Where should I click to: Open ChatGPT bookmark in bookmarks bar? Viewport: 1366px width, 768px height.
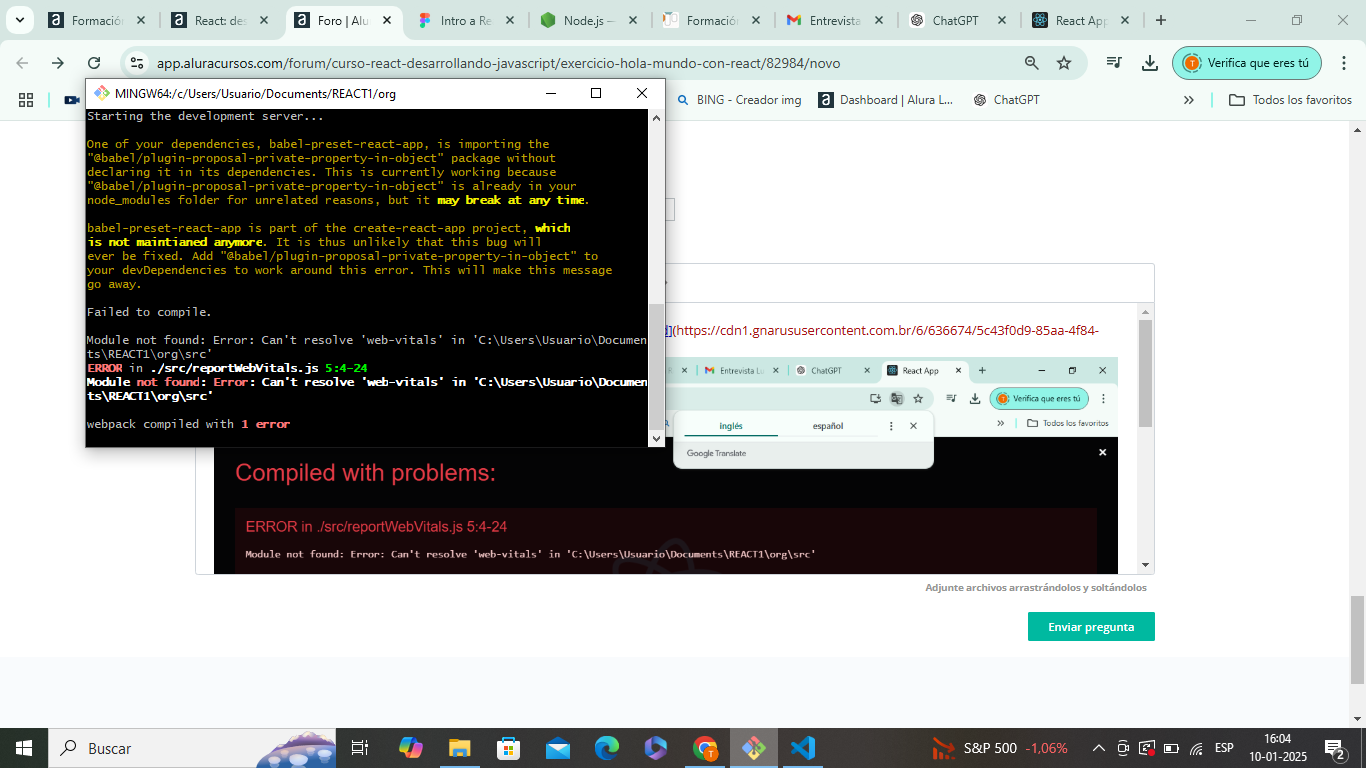click(1005, 100)
